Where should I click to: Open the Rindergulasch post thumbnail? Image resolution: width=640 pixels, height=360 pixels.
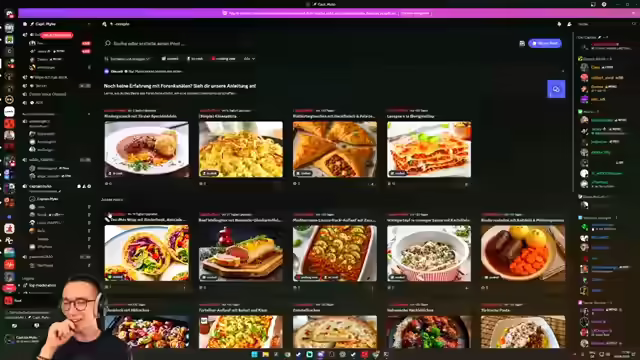click(147, 149)
